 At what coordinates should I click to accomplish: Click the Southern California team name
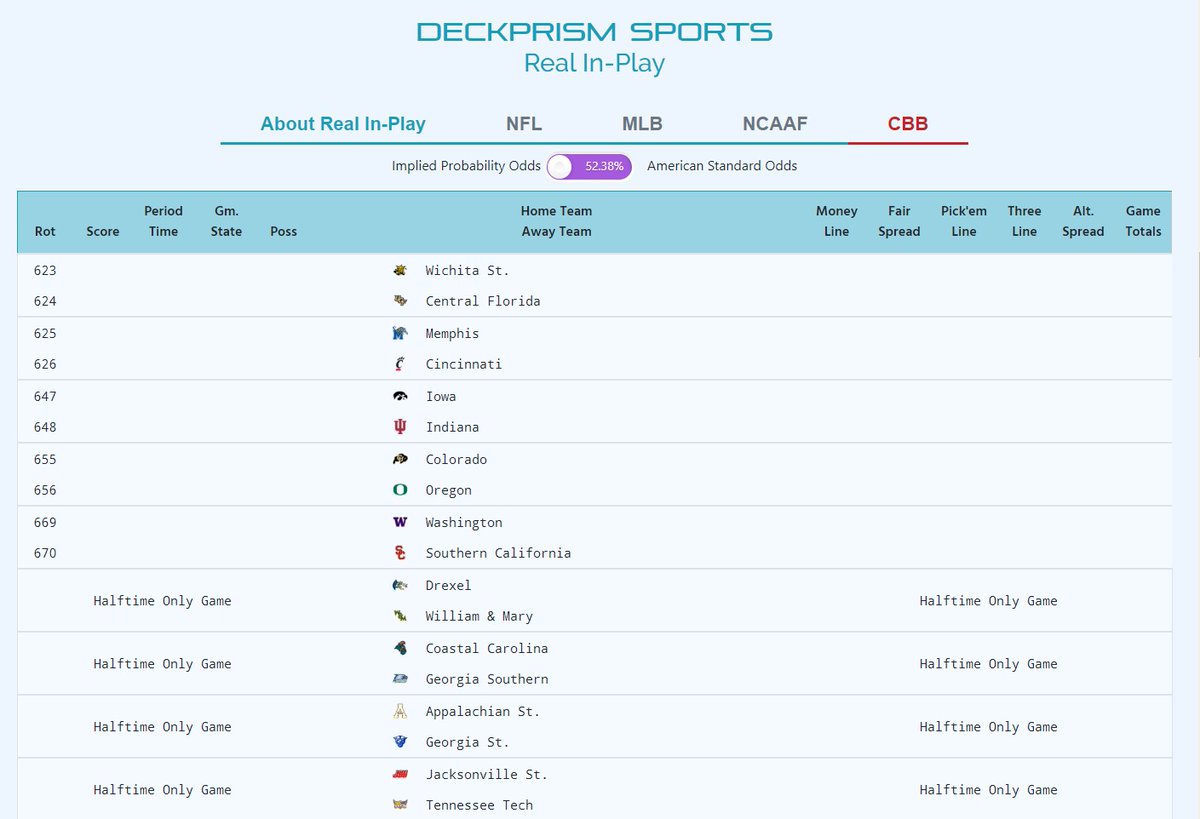pyautogui.click(x=498, y=553)
